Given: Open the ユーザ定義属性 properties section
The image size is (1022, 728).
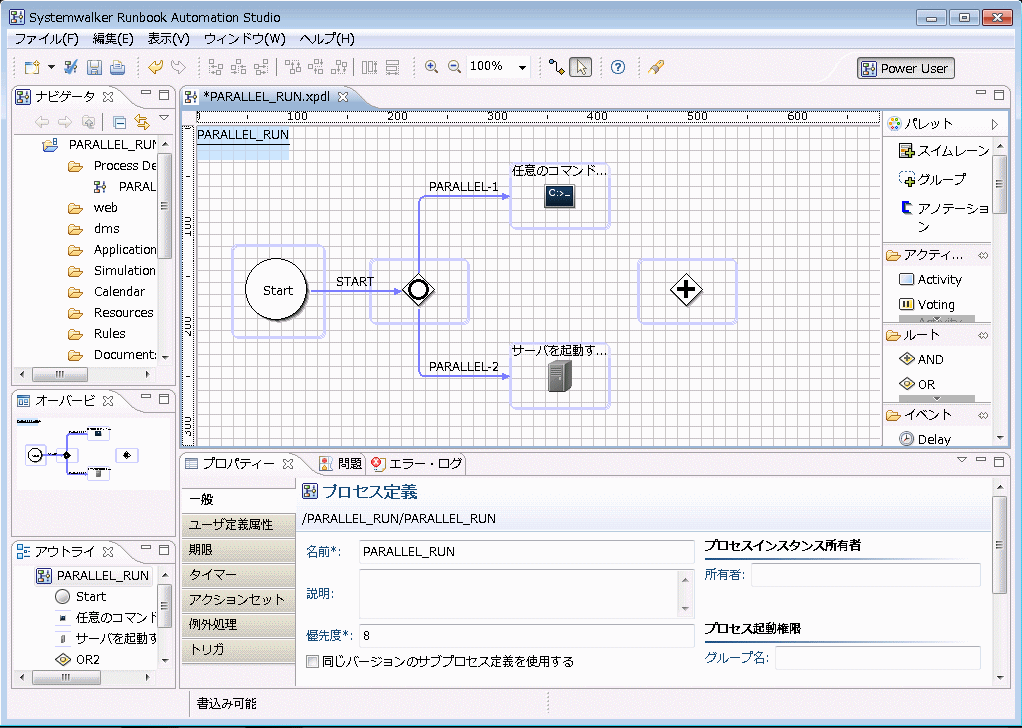Looking at the screenshot, I should pos(238,525).
